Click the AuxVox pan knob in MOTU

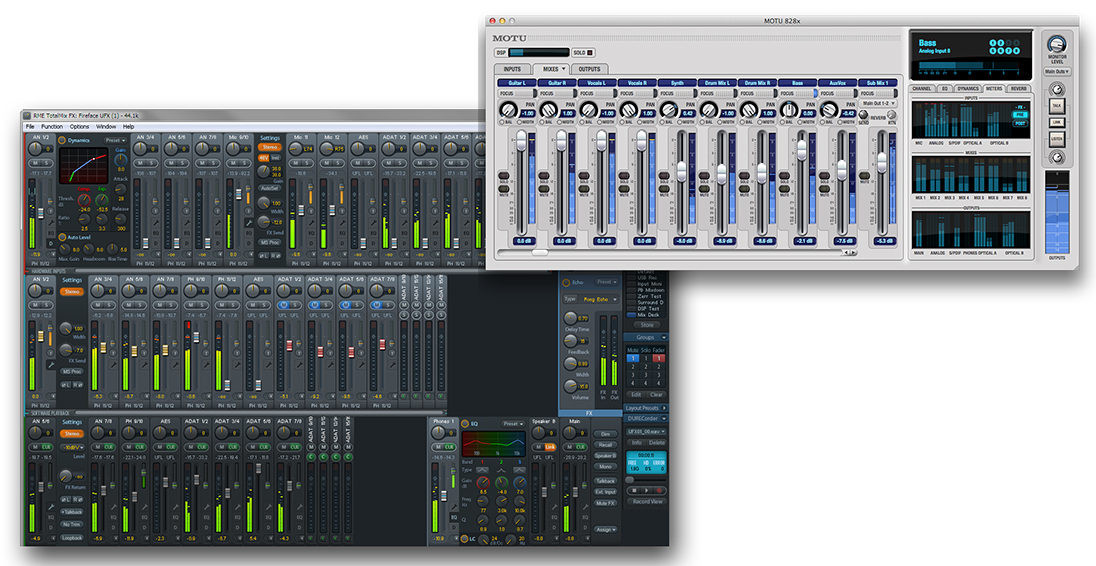point(829,110)
